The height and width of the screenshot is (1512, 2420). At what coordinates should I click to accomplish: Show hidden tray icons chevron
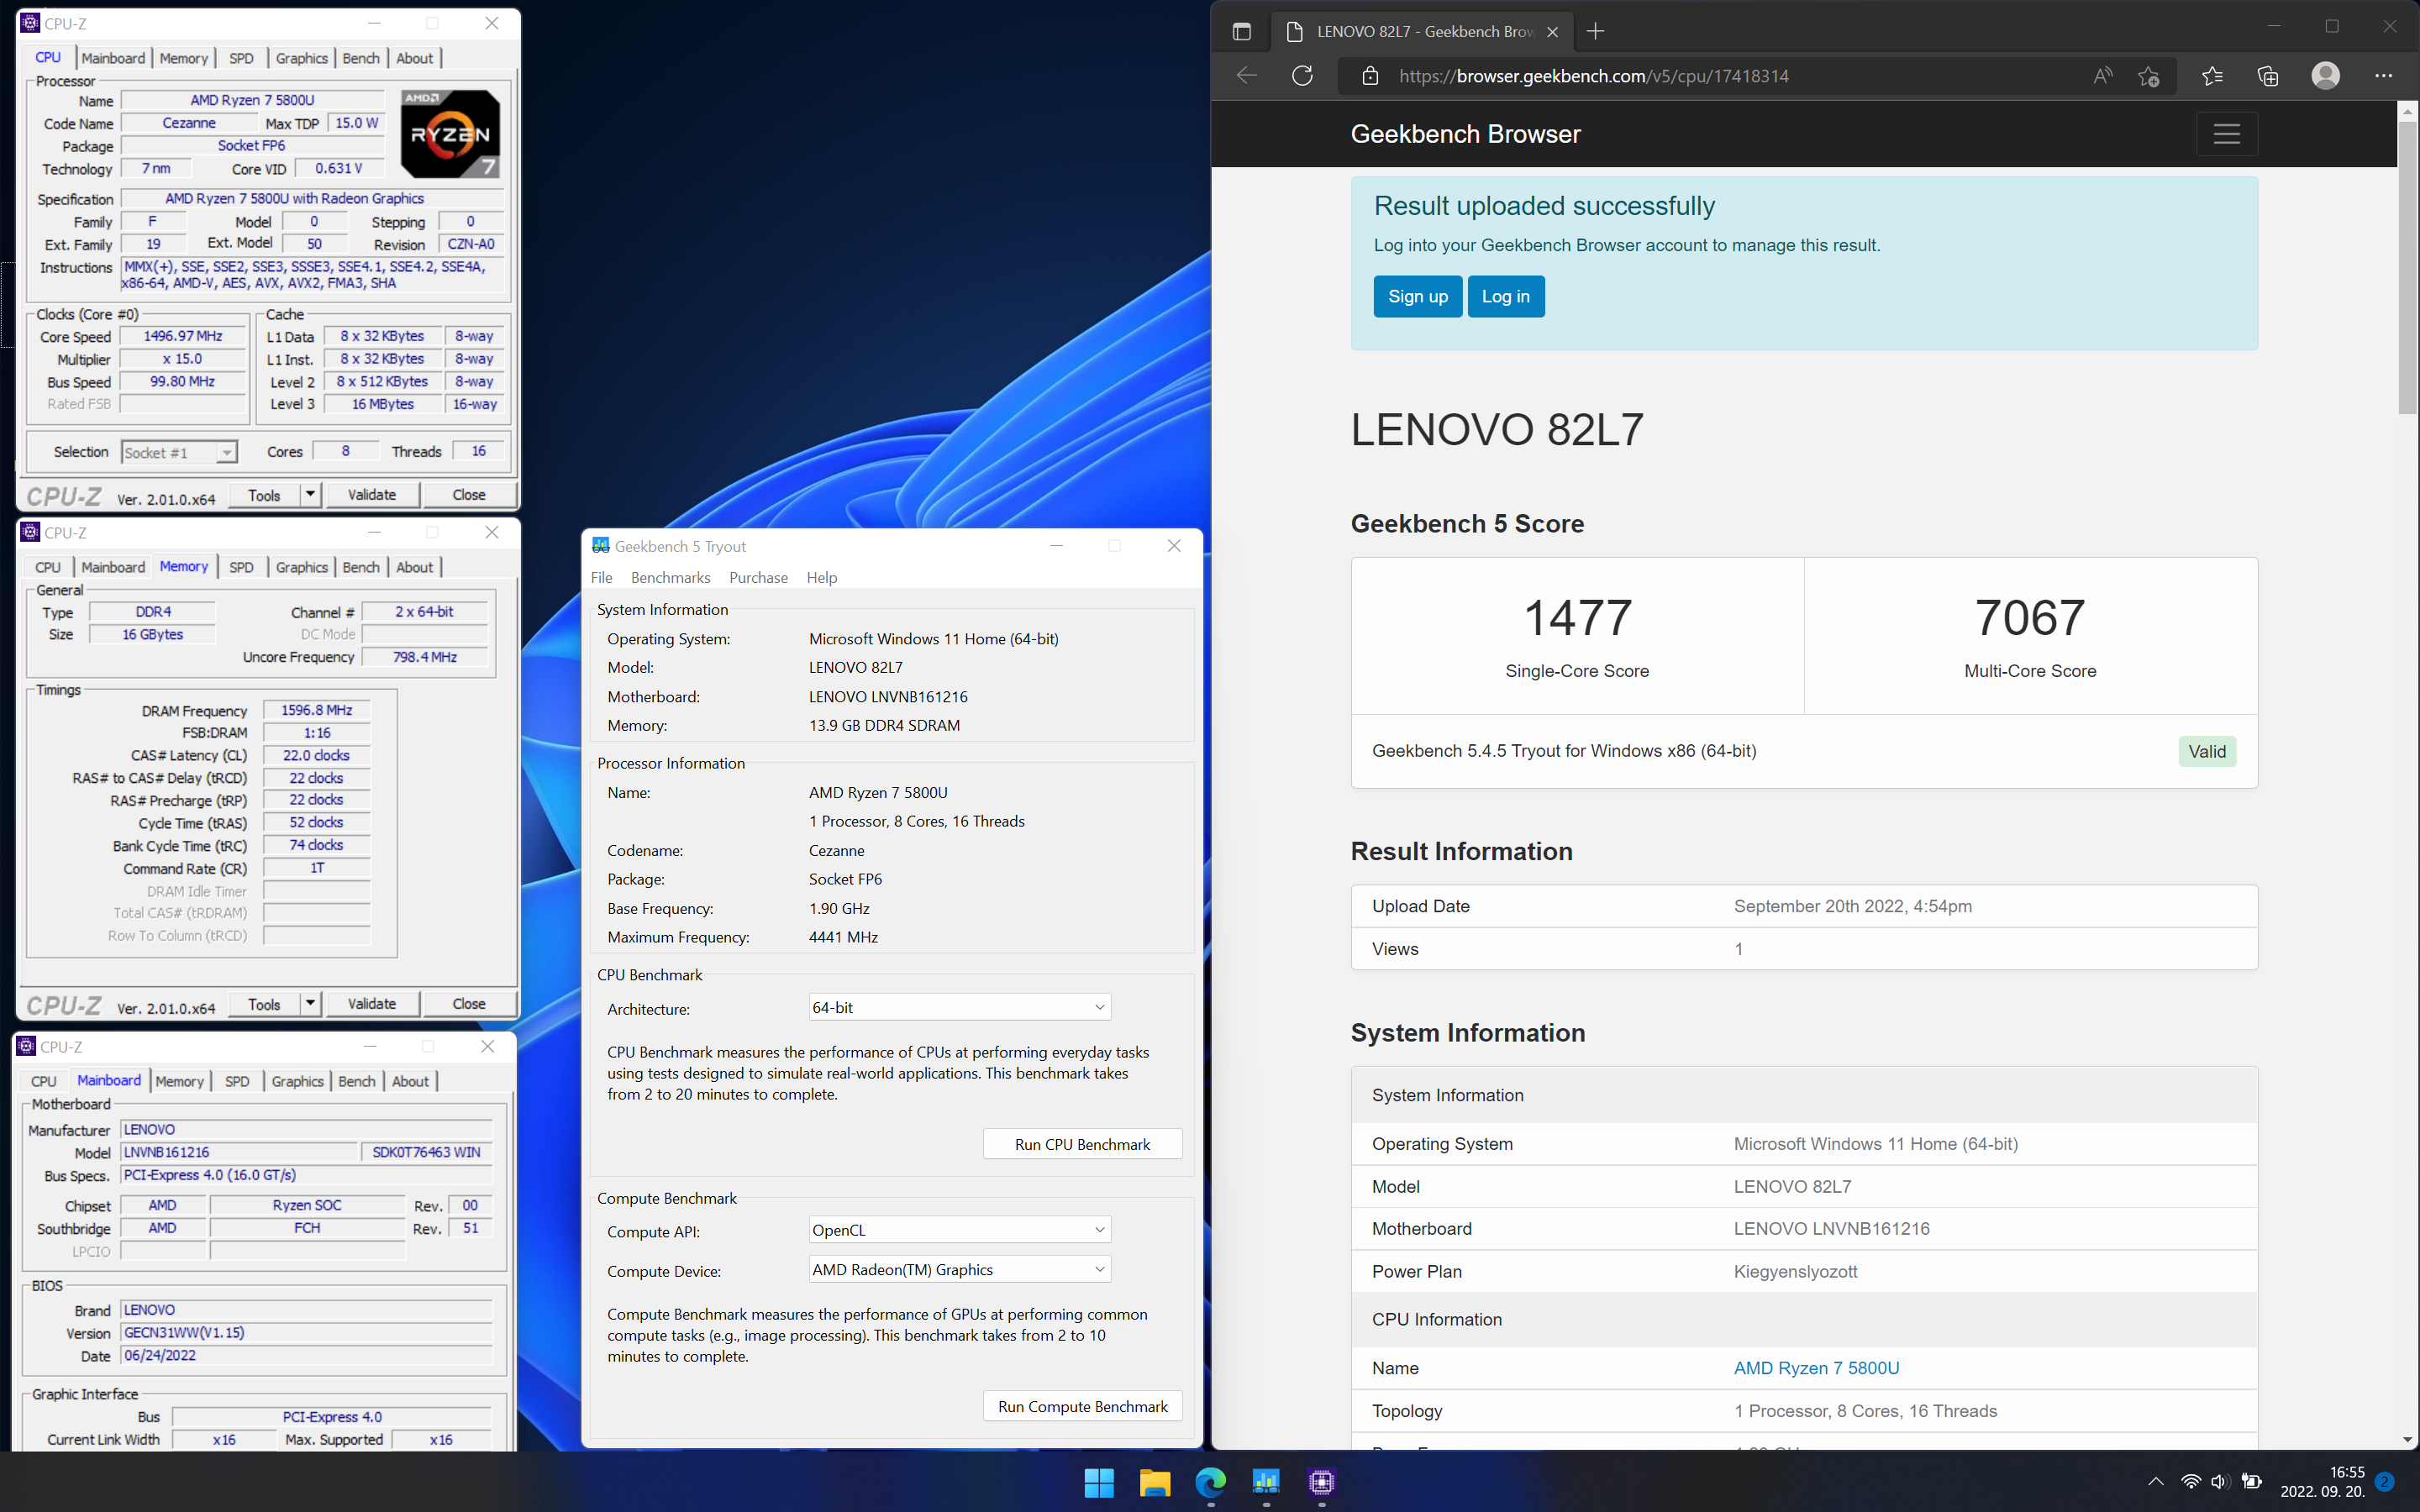pyautogui.click(x=2155, y=1482)
